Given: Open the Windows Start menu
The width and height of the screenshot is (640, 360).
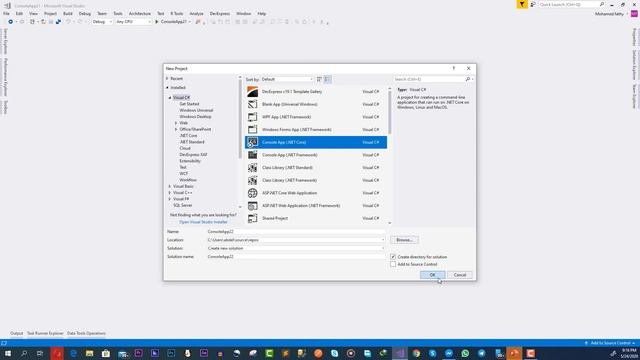Looking at the screenshot, I should pos(8,353).
